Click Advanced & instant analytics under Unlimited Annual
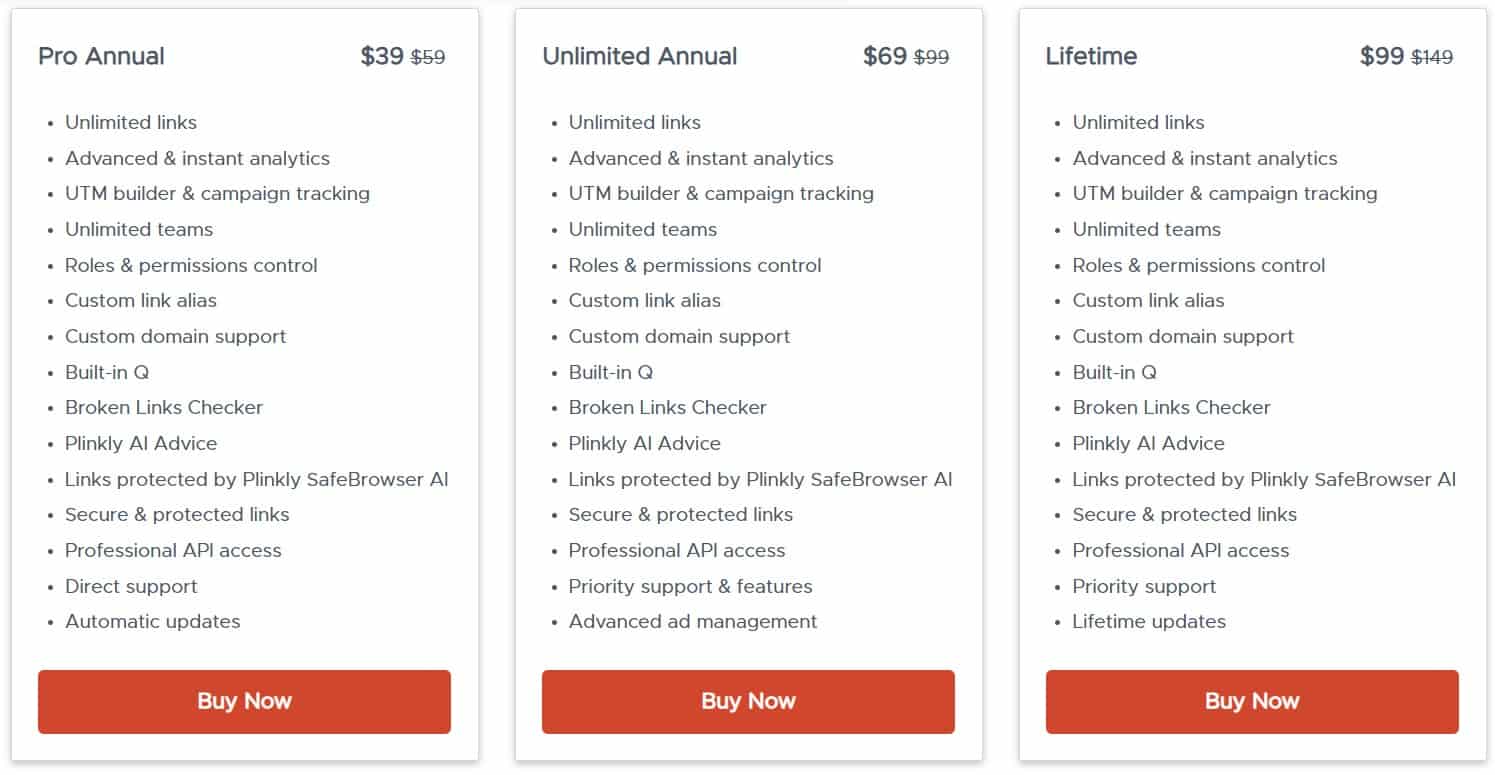This screenshot has width=1495, height=775. tap(700, 158)
